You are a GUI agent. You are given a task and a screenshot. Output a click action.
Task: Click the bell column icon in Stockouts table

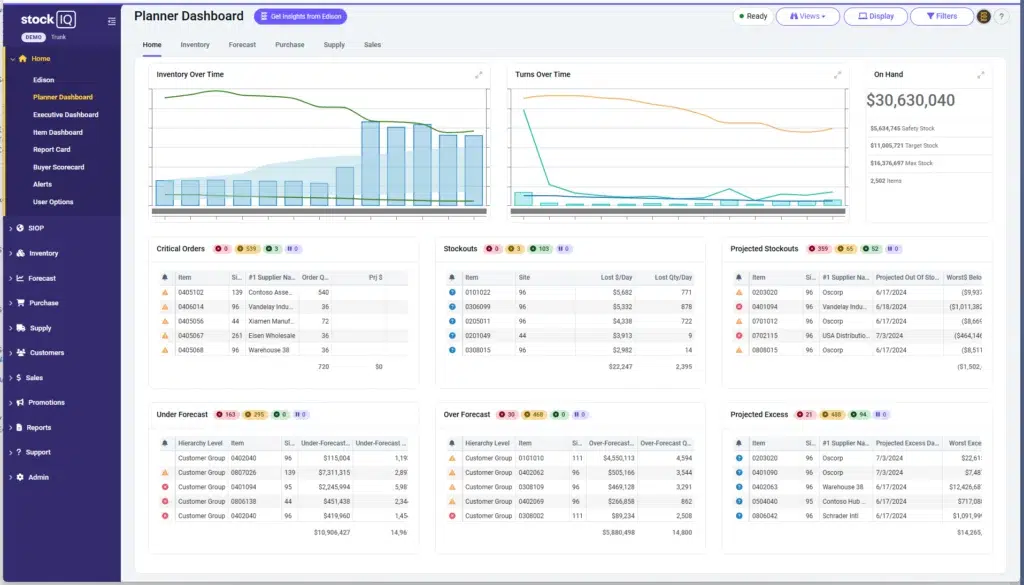(451, 277)
